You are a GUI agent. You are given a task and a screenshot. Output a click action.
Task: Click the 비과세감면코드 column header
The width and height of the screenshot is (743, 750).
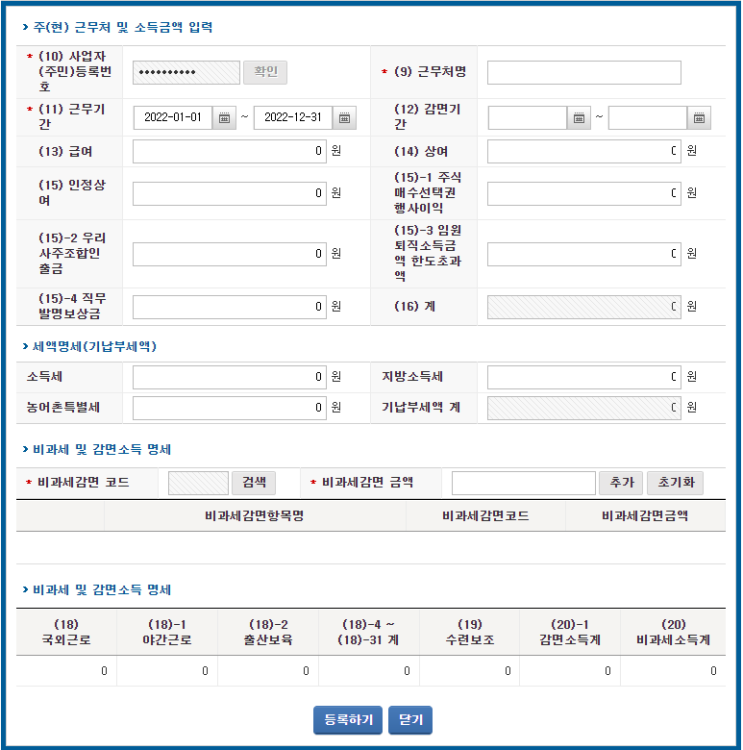click(486, 516)
